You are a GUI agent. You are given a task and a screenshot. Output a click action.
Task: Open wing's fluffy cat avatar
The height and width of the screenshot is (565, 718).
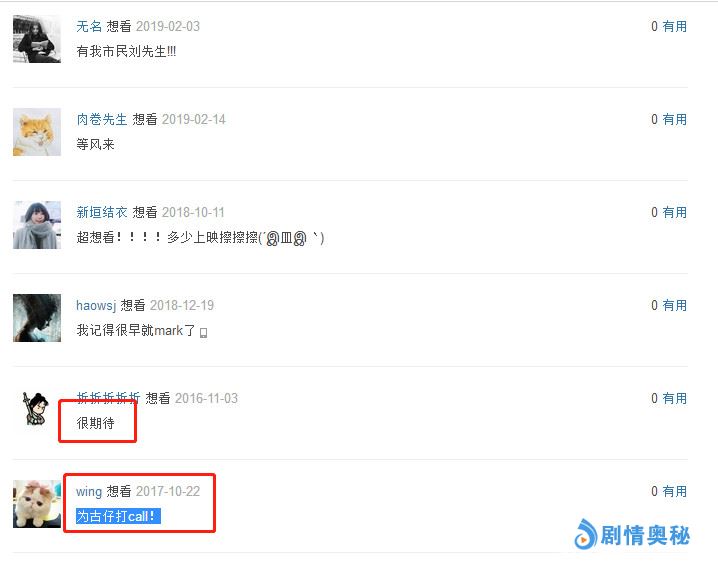tap(37, 504)
